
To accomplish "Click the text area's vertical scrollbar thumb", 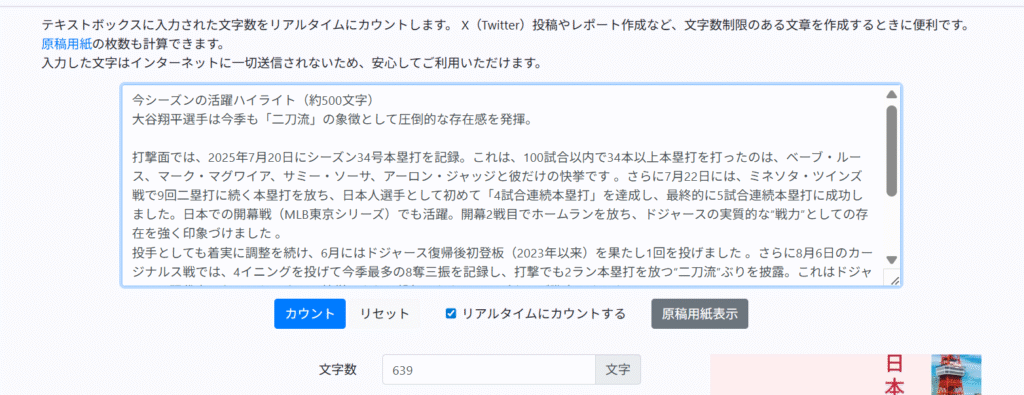I will click(x=891, y=151).
